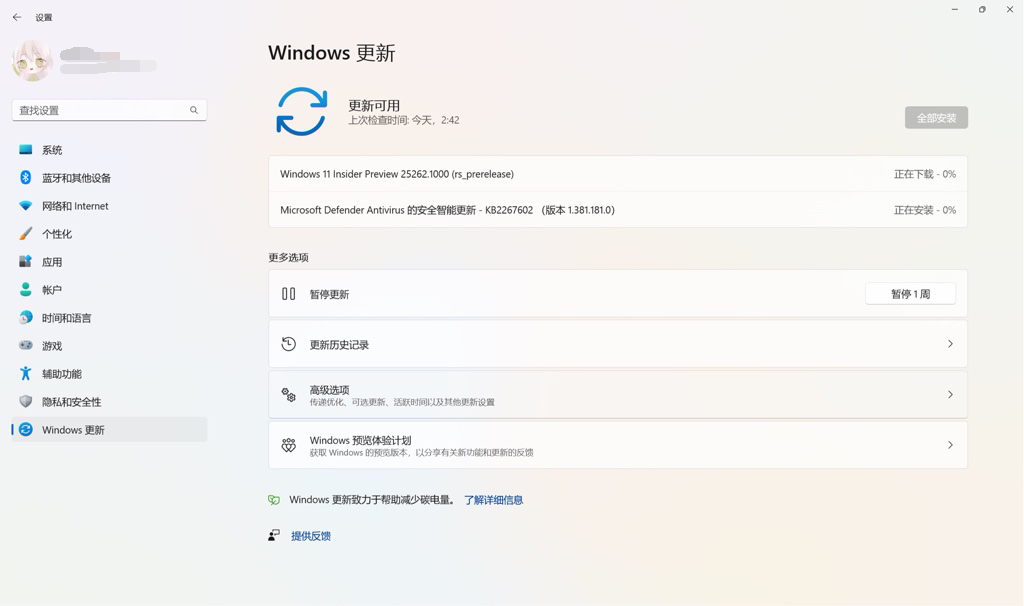Open 系统 settings category
Viewport: 1024px width, 606px height.
[109, 150]
